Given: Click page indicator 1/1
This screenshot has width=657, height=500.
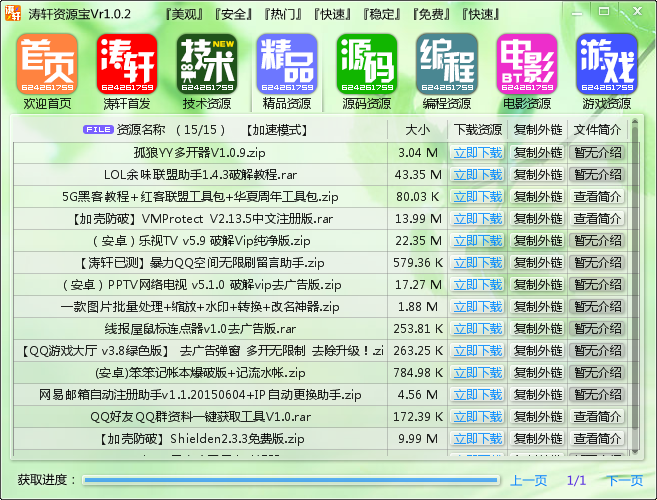Looking at the screenshot, I should 576,480.
